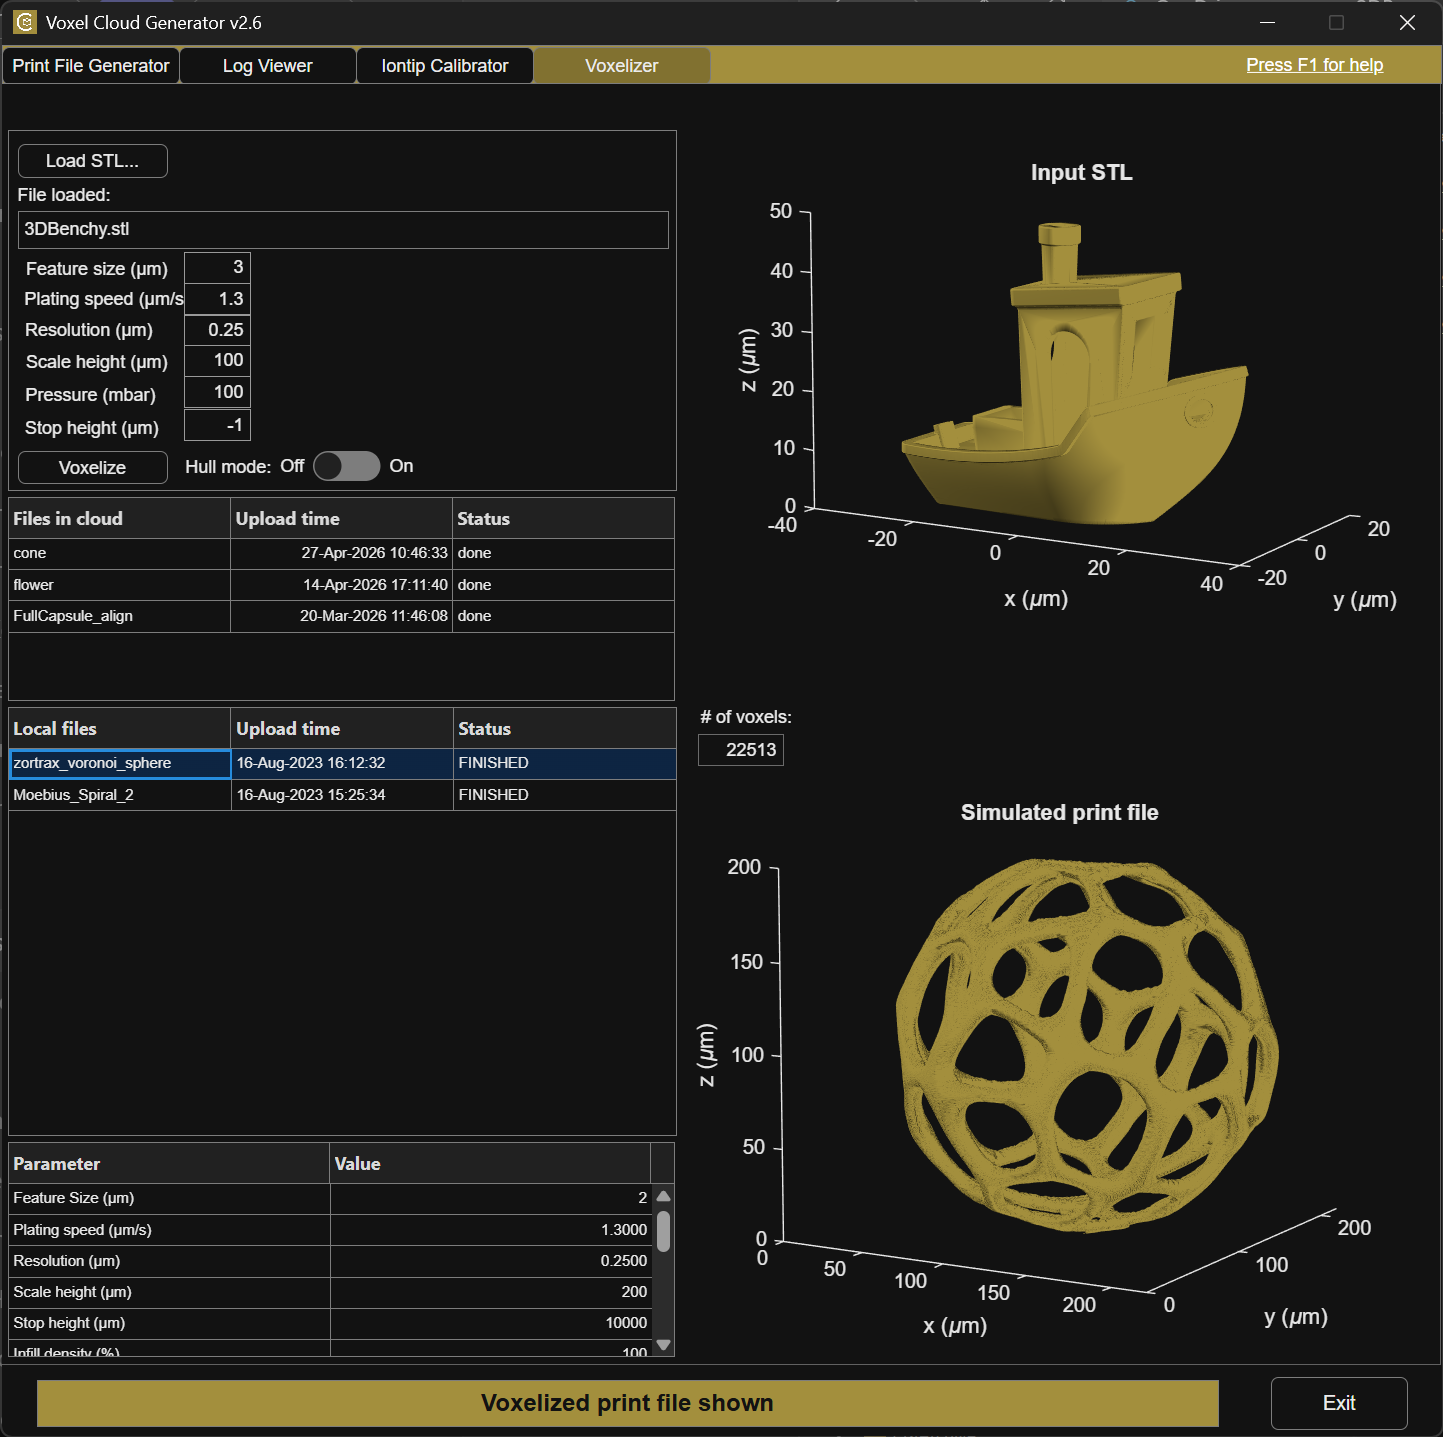Image resolution: width=1443 pixels, height=1437 pixels.
Task: Click the Load STL... button
Action: click(93, 161)
